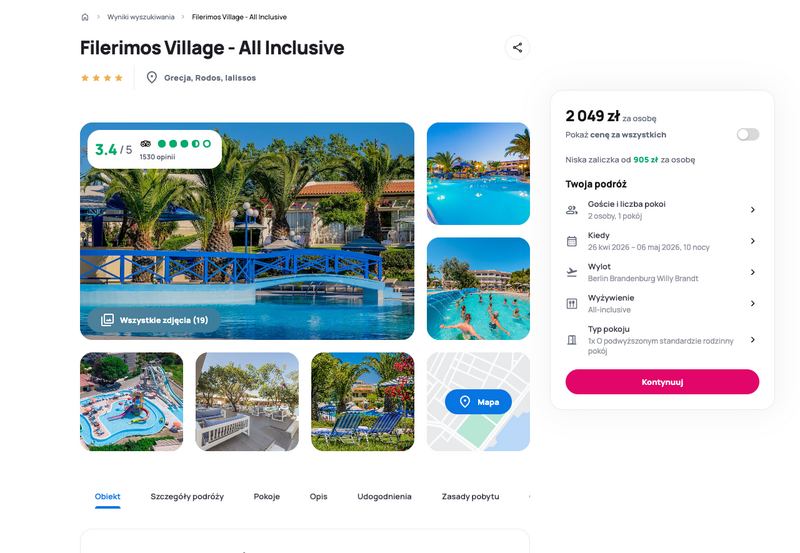800x553 pixels.
Task: Toggle Pokaż cenę za wszystkich switch
Action: [x=747, y=134]
